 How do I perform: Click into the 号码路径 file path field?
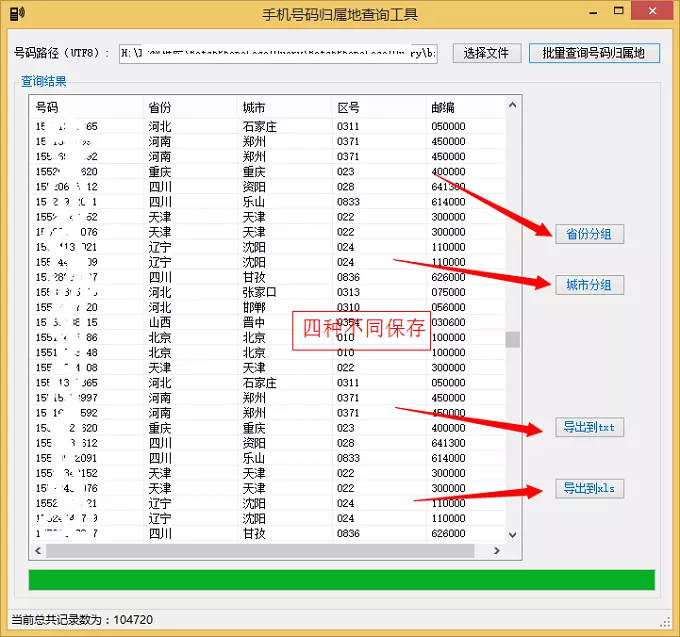[x=278, y=53]
